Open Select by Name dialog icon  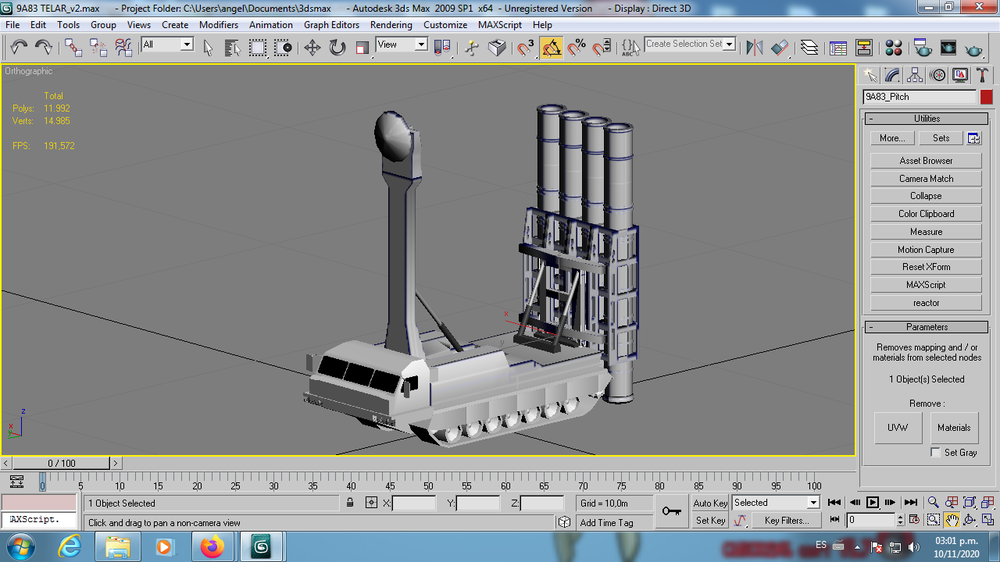coord(232,47)
